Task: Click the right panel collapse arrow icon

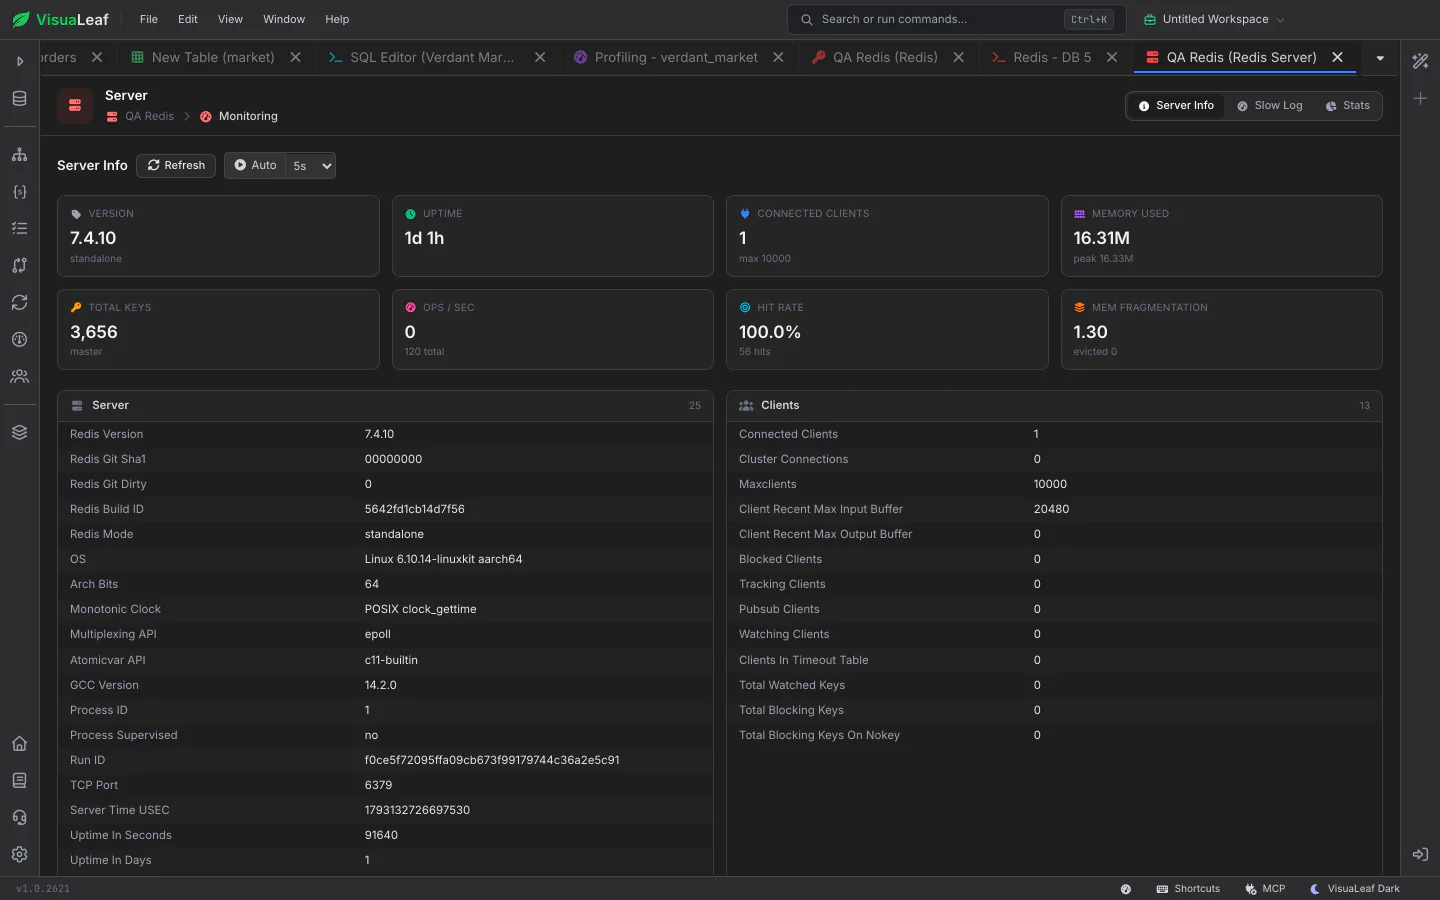Action: (1420, 854)
